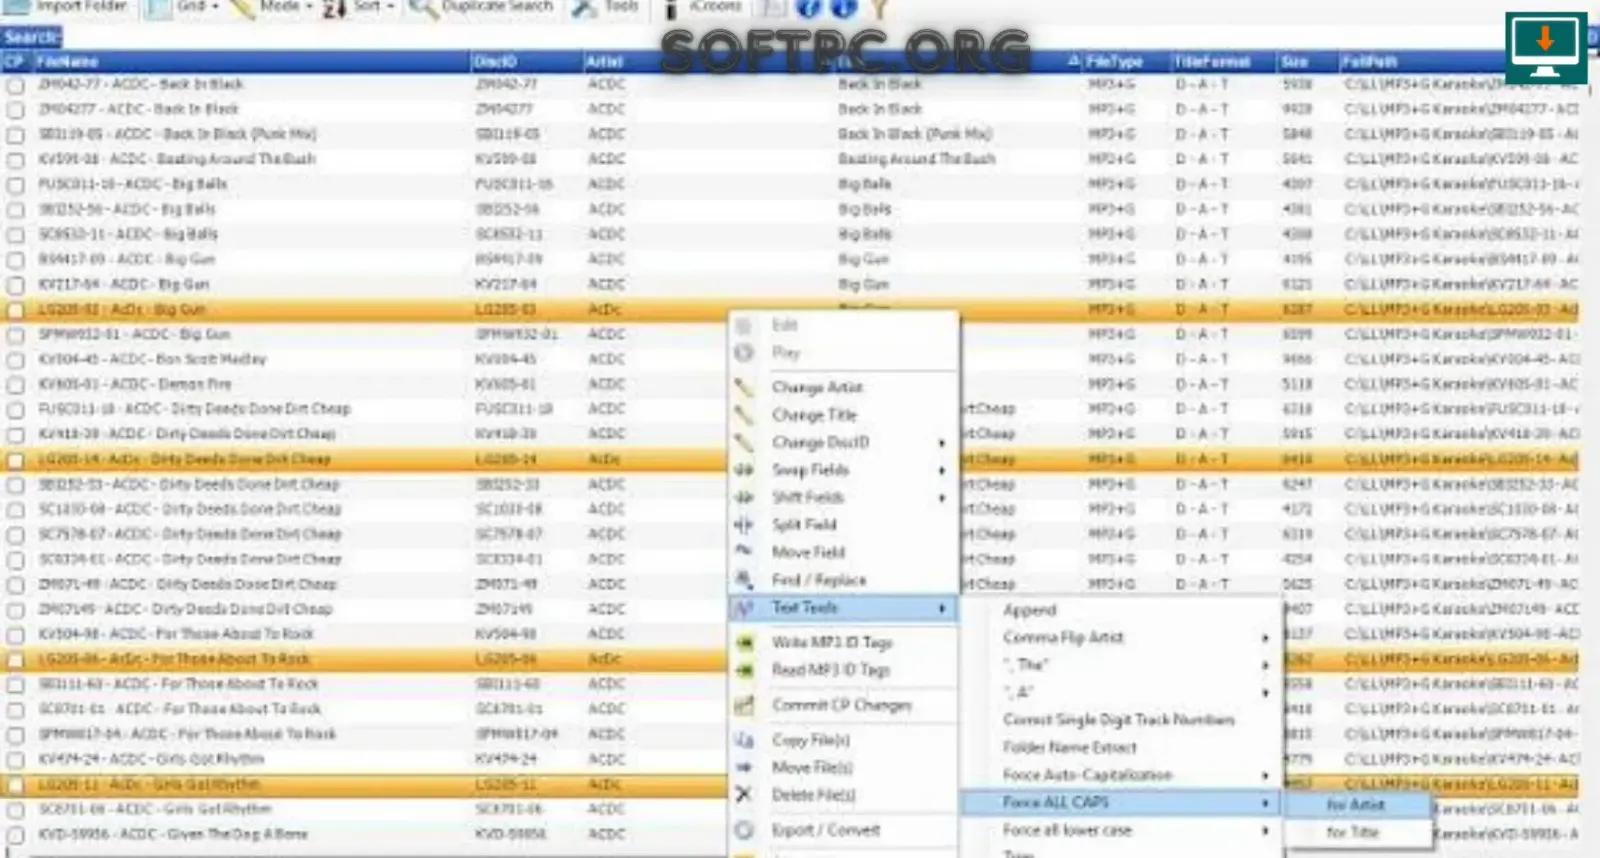Open the Grid dropdown in the toolbar

pyautogui.click(x=183, y=8)
